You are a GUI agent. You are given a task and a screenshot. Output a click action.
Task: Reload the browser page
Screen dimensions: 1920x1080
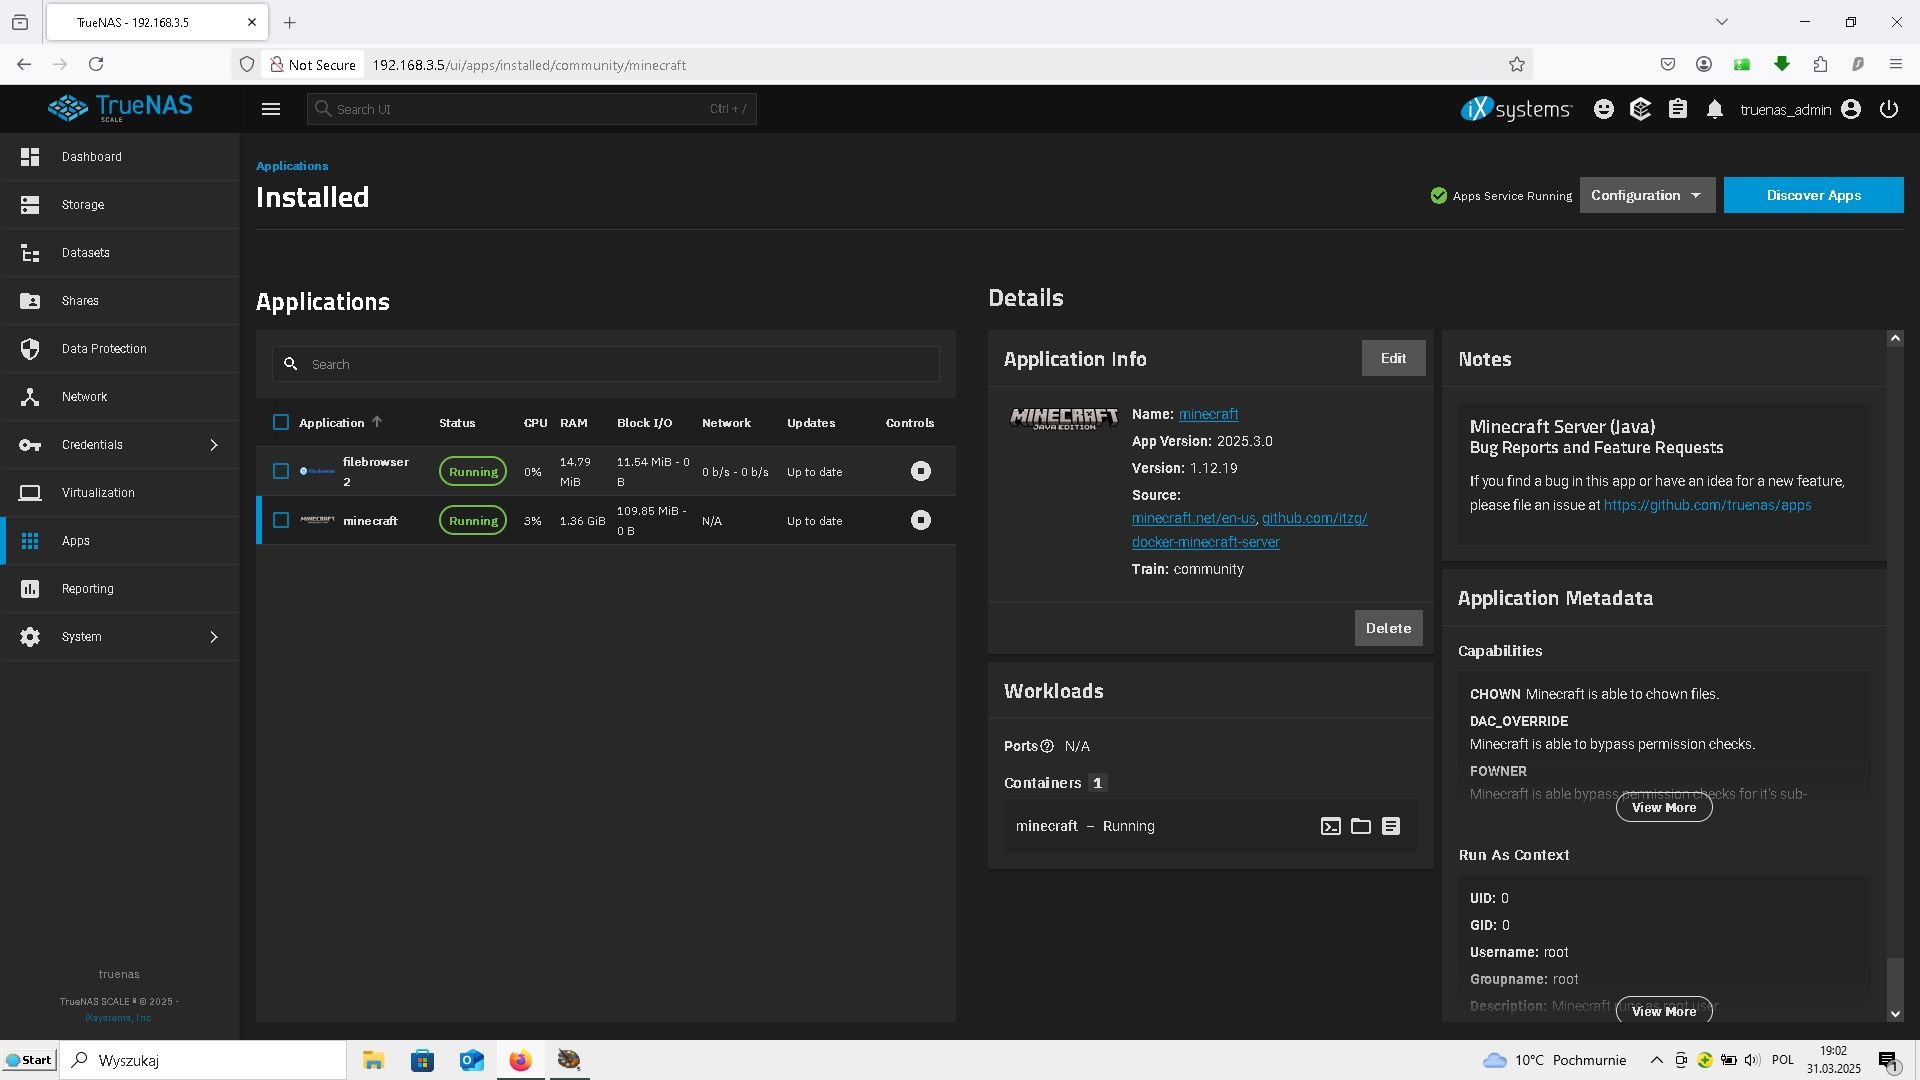tap(96, 64)
